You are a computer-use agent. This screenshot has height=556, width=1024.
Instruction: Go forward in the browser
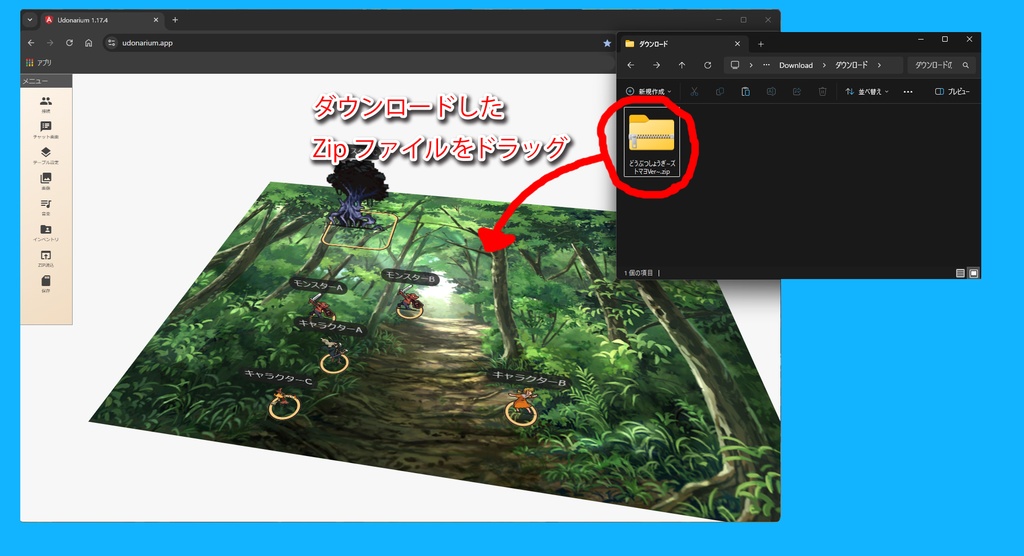(50, 42)
